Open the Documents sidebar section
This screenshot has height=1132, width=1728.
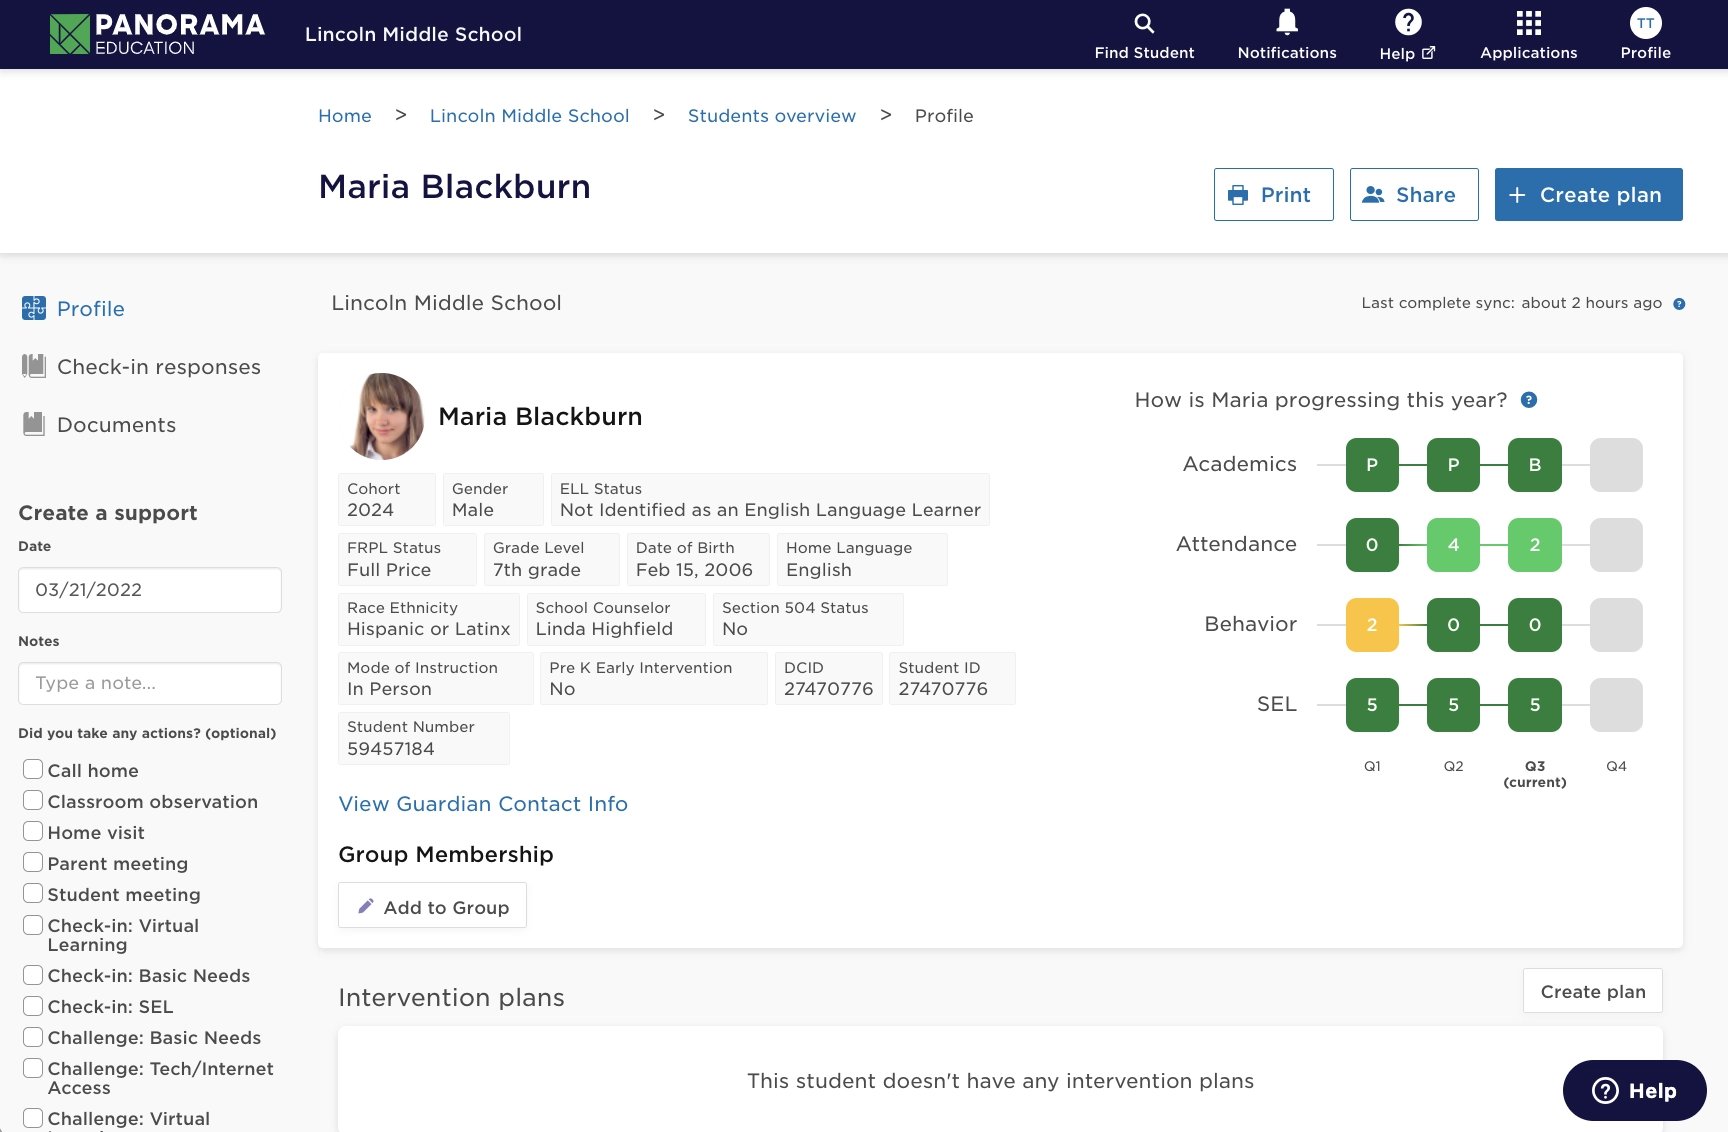pyautogui.click(x=116, y=425)
